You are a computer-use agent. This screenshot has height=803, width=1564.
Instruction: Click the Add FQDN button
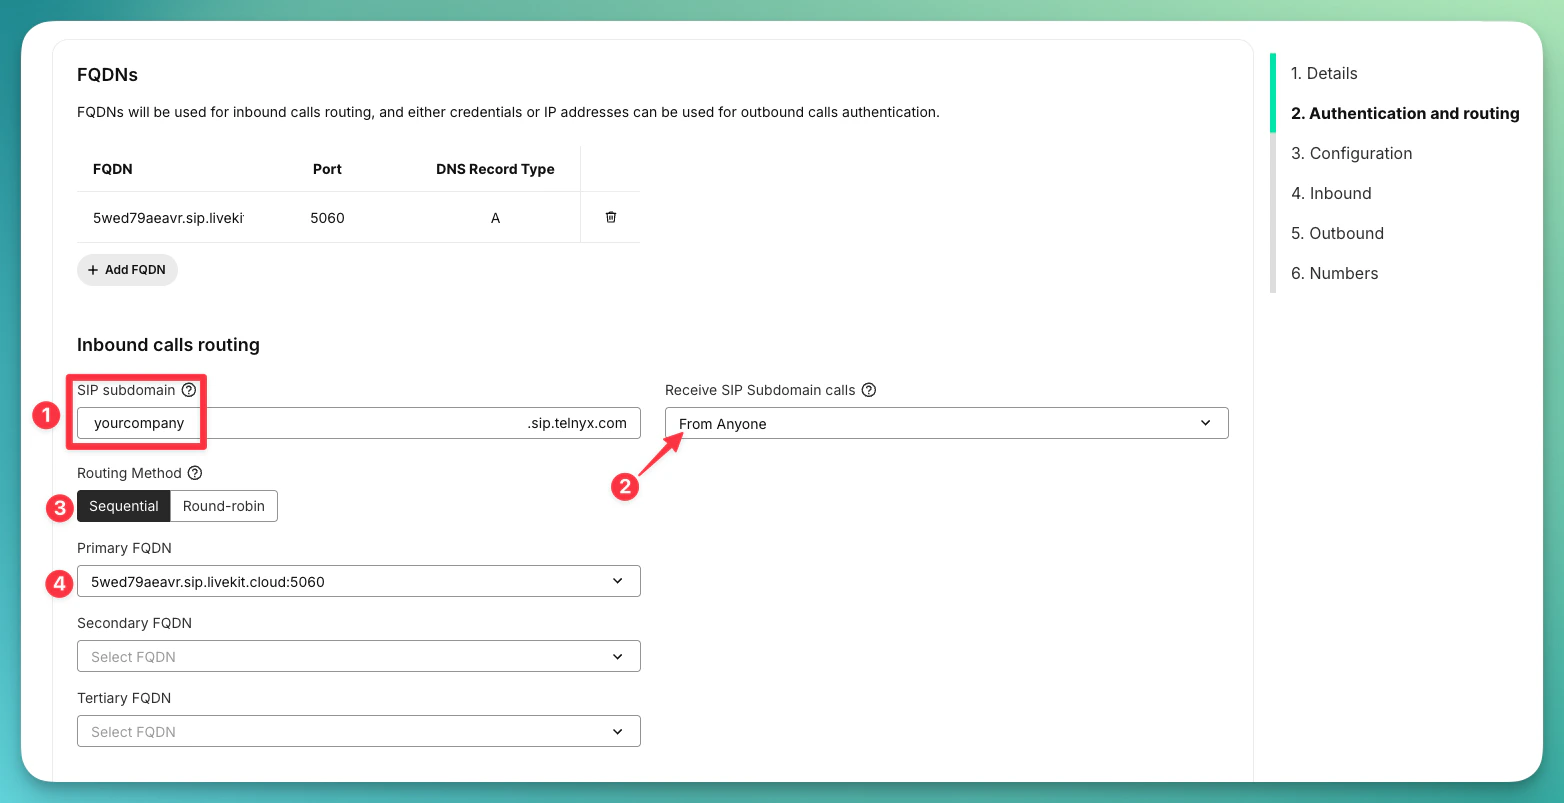pyautogui.click(x=127, y=269)
